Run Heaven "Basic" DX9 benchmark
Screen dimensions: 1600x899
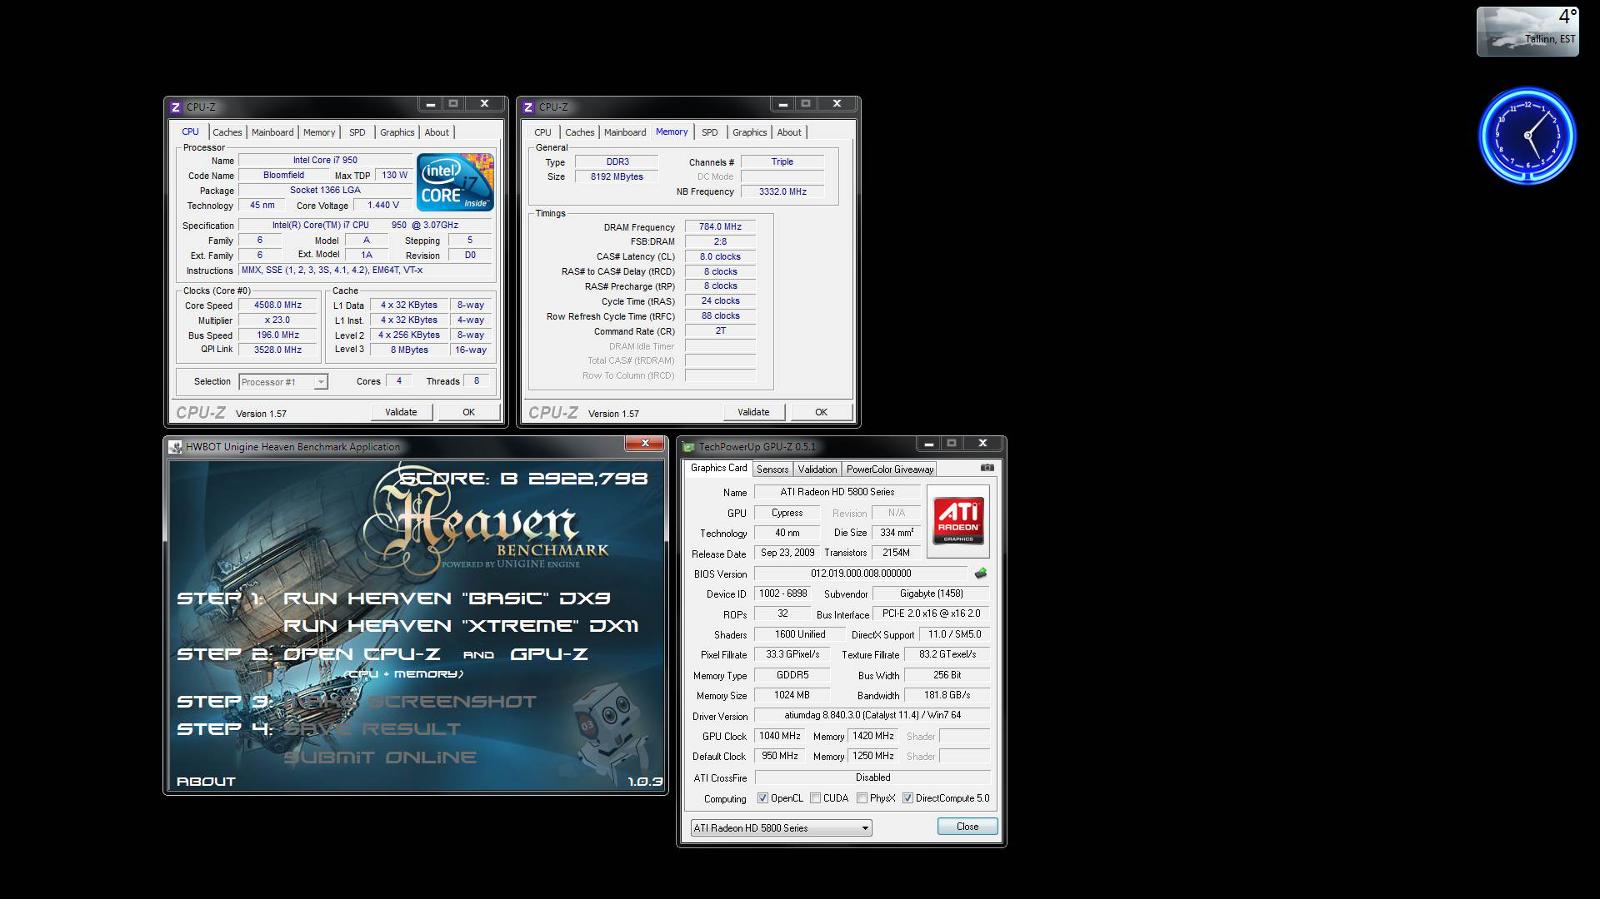click(446, 598)
